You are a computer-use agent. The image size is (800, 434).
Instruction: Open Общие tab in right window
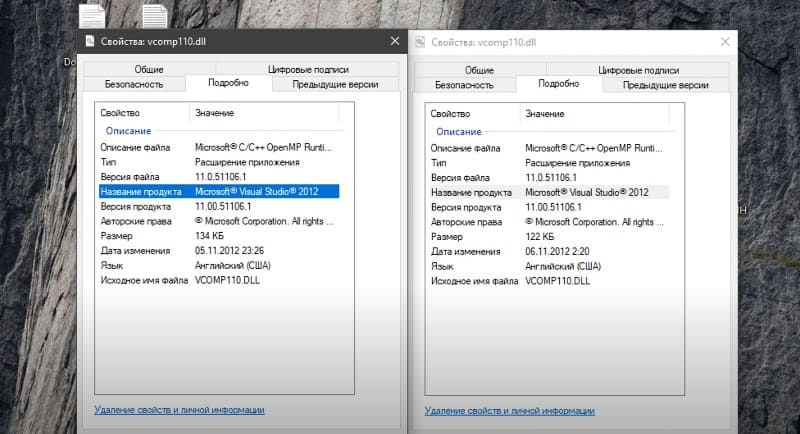(480, 70)
